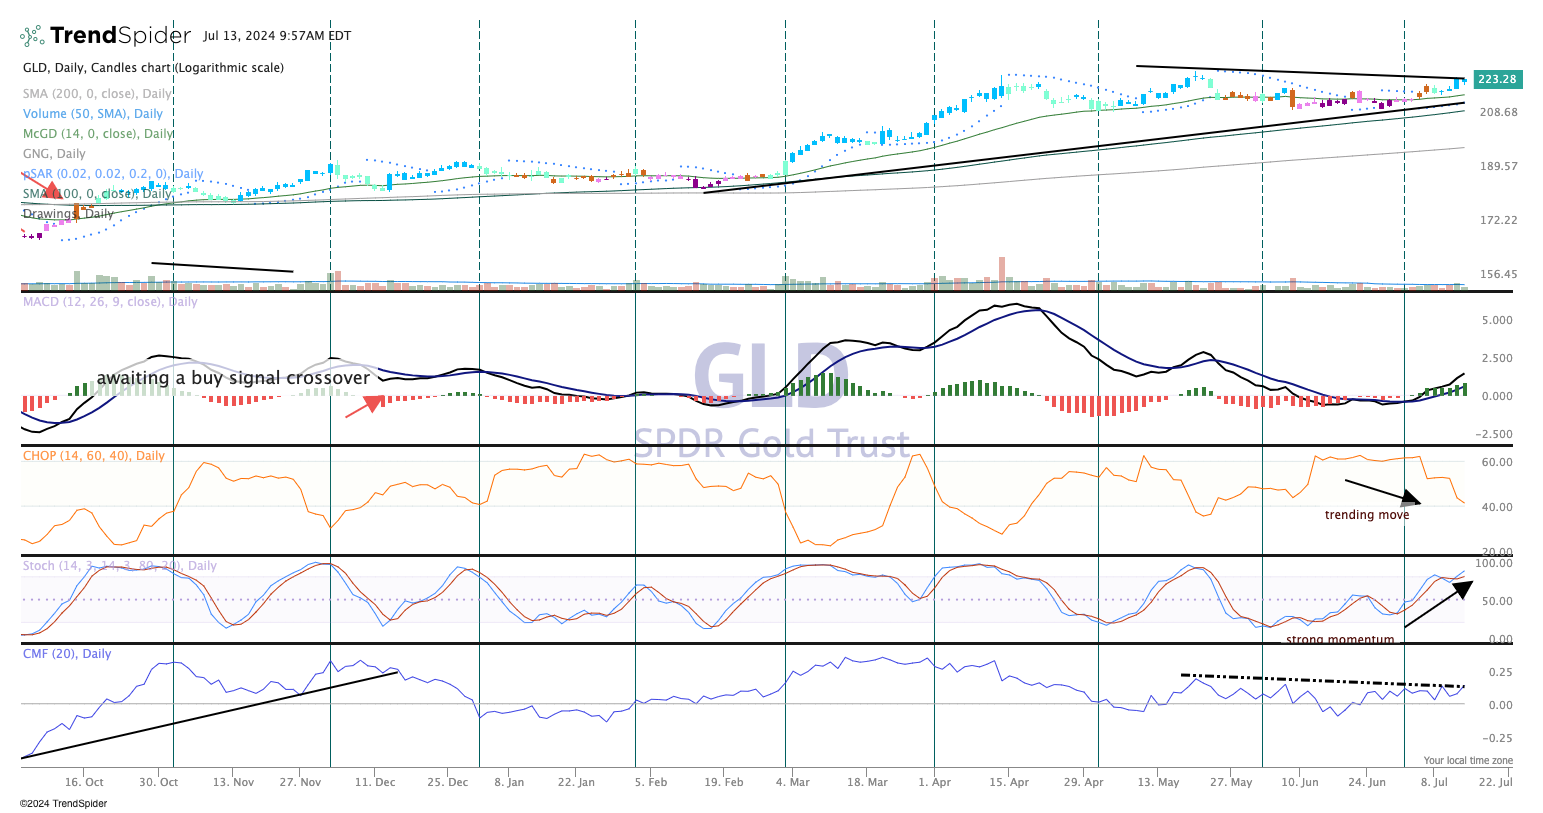
Task: Click the -0.25 CMF axis value
Action: [x=1497, y=739]
